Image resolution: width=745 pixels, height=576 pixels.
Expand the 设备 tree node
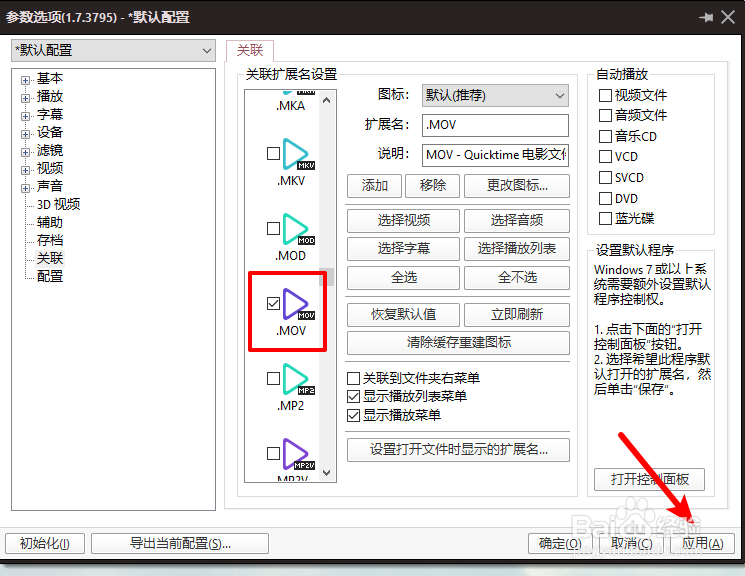click(25, 134)
